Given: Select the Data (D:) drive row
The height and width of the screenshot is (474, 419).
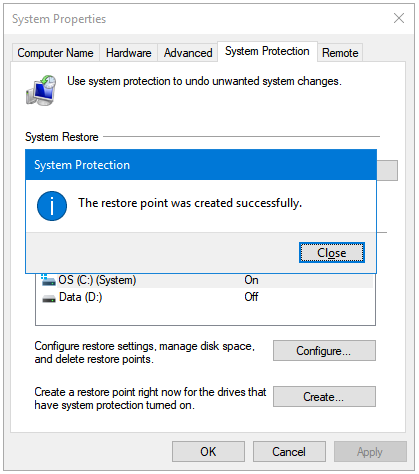Looking at the screenshot, I should 206,297.
